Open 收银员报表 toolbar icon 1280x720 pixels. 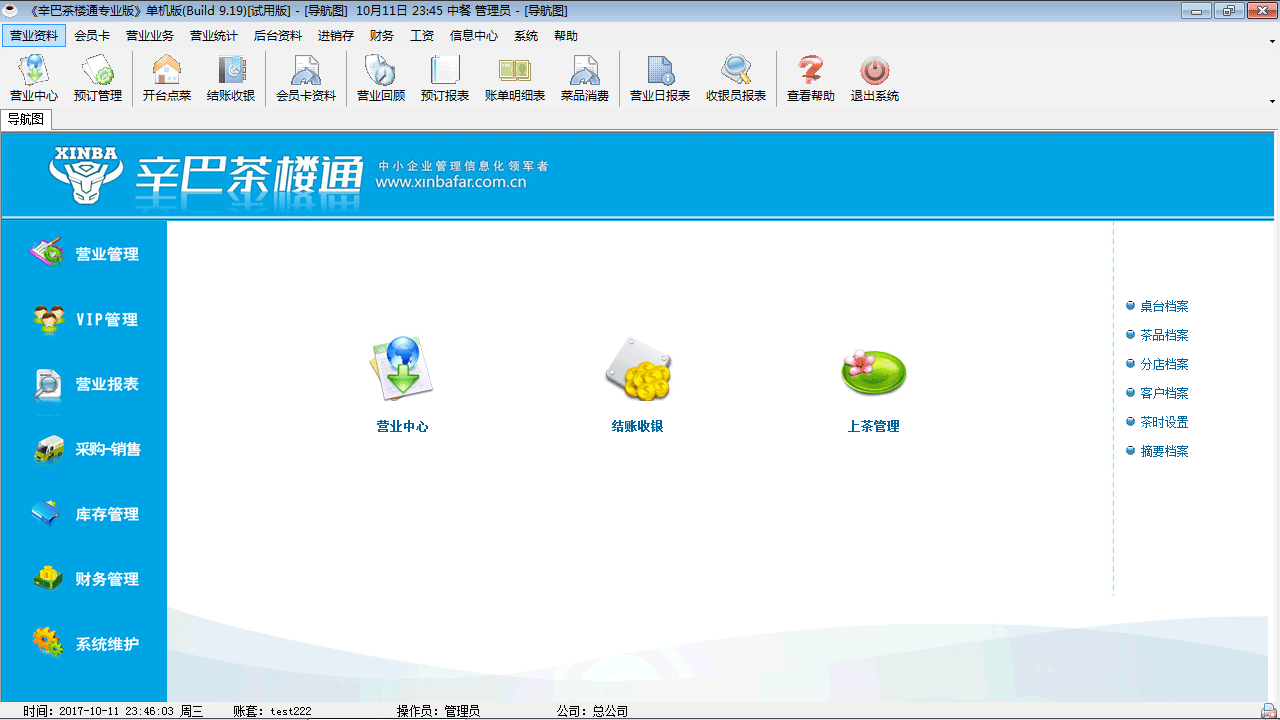(x=735, y=79)
